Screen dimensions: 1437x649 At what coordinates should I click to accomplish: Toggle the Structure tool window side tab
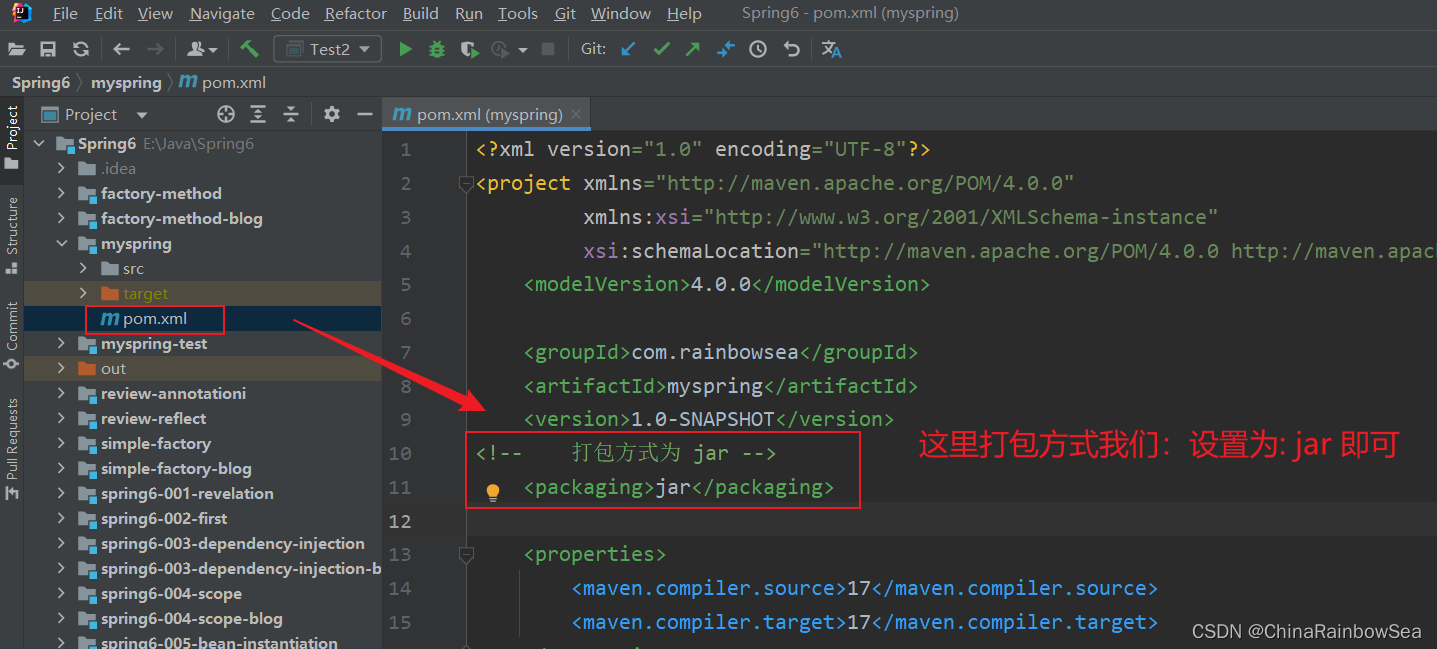(12, 234)
